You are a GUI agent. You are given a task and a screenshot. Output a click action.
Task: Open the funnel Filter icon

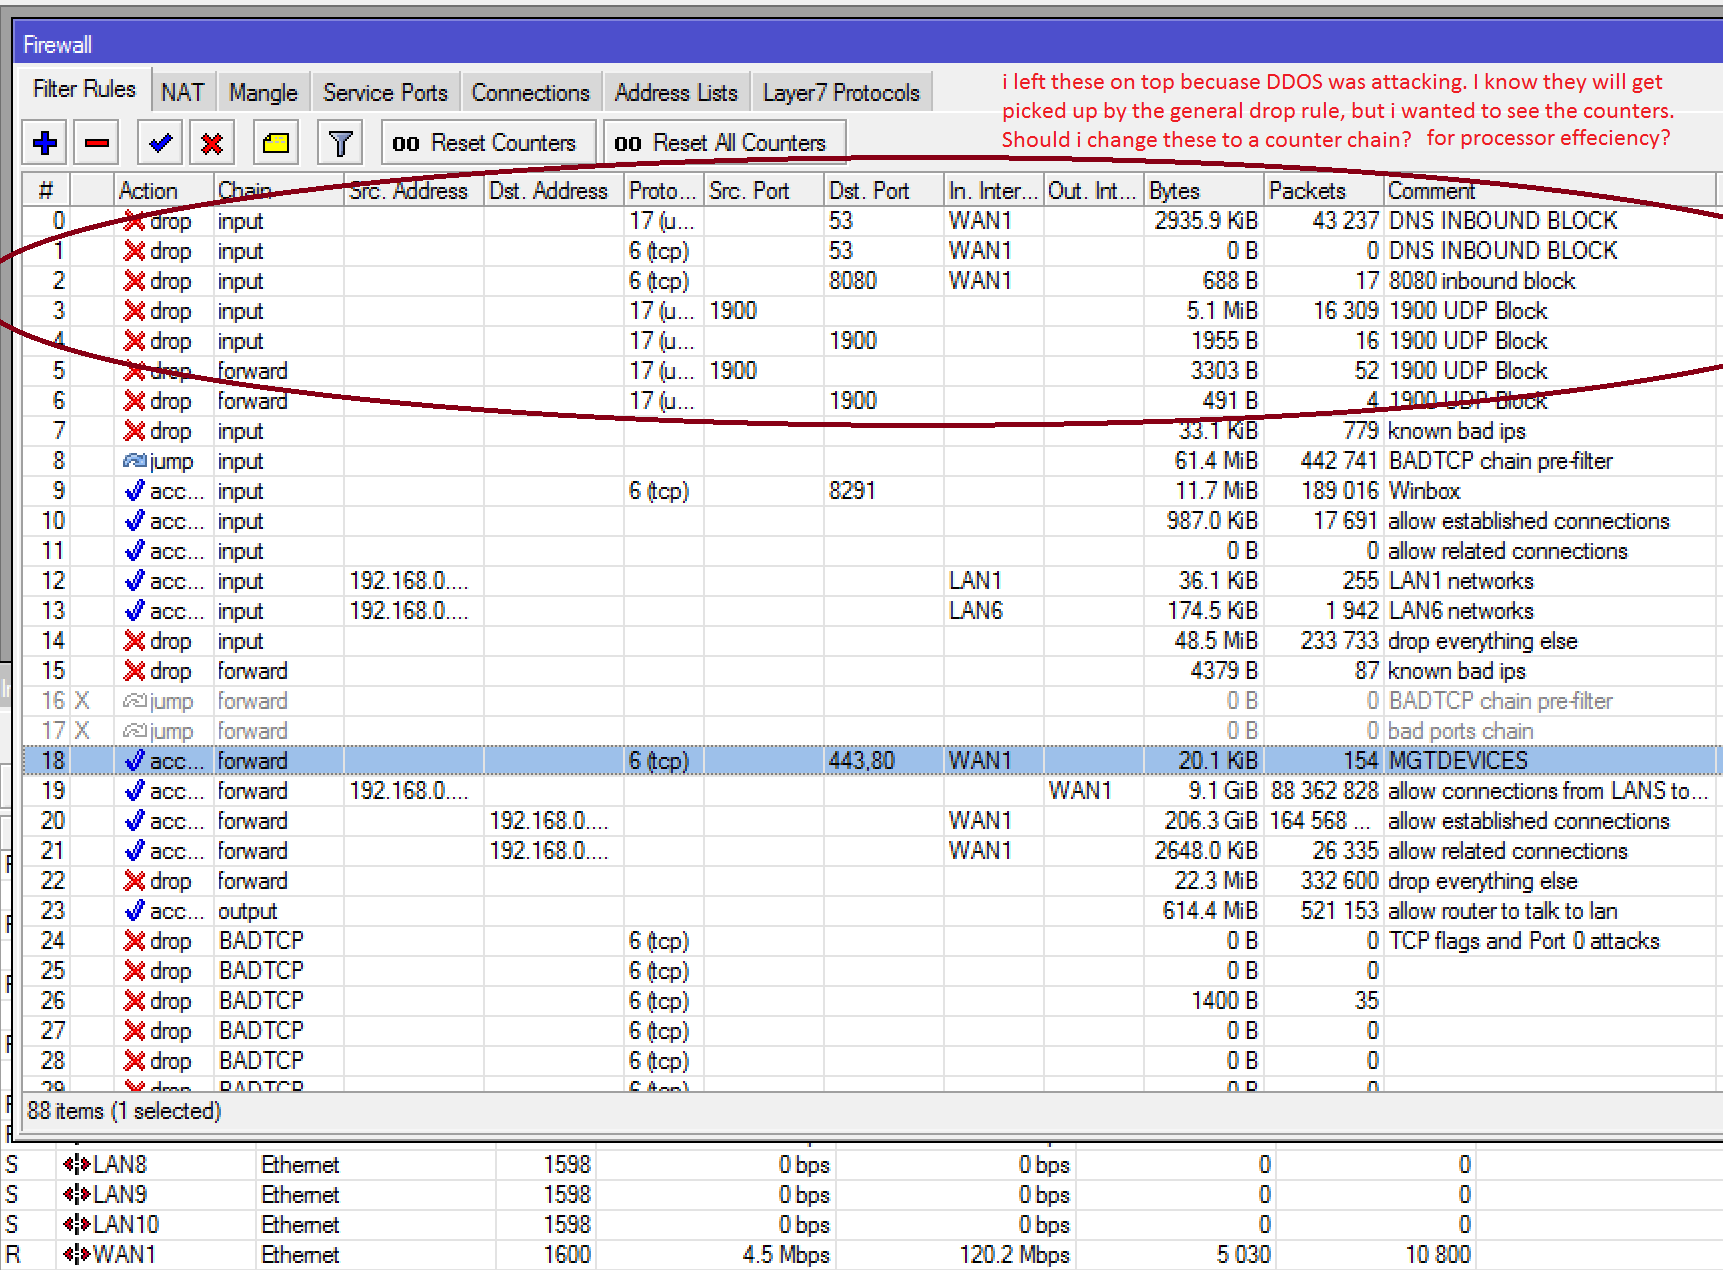click(340, 143)
